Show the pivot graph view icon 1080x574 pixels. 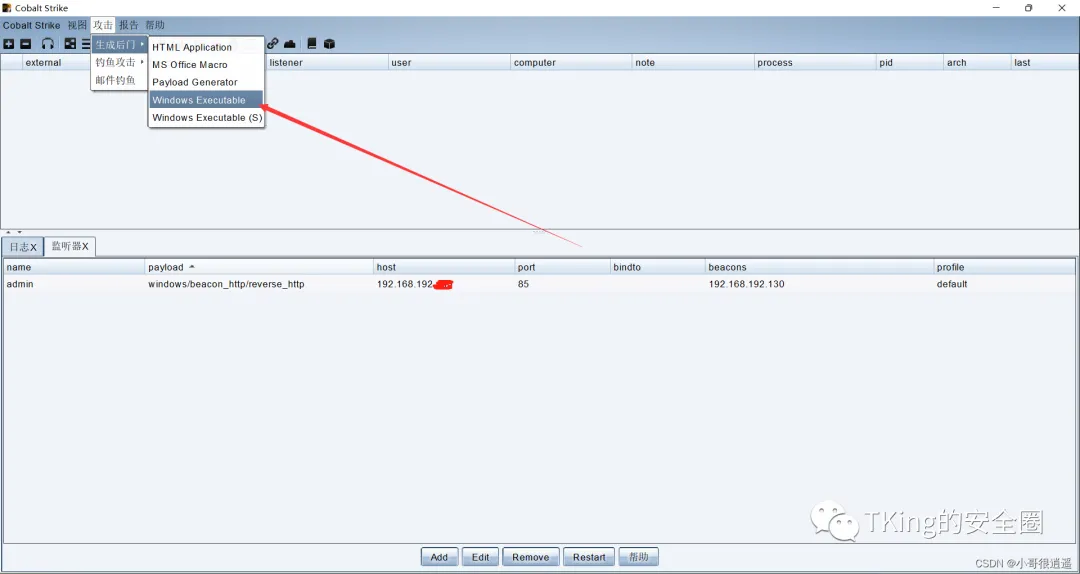[x=70, y=44]
